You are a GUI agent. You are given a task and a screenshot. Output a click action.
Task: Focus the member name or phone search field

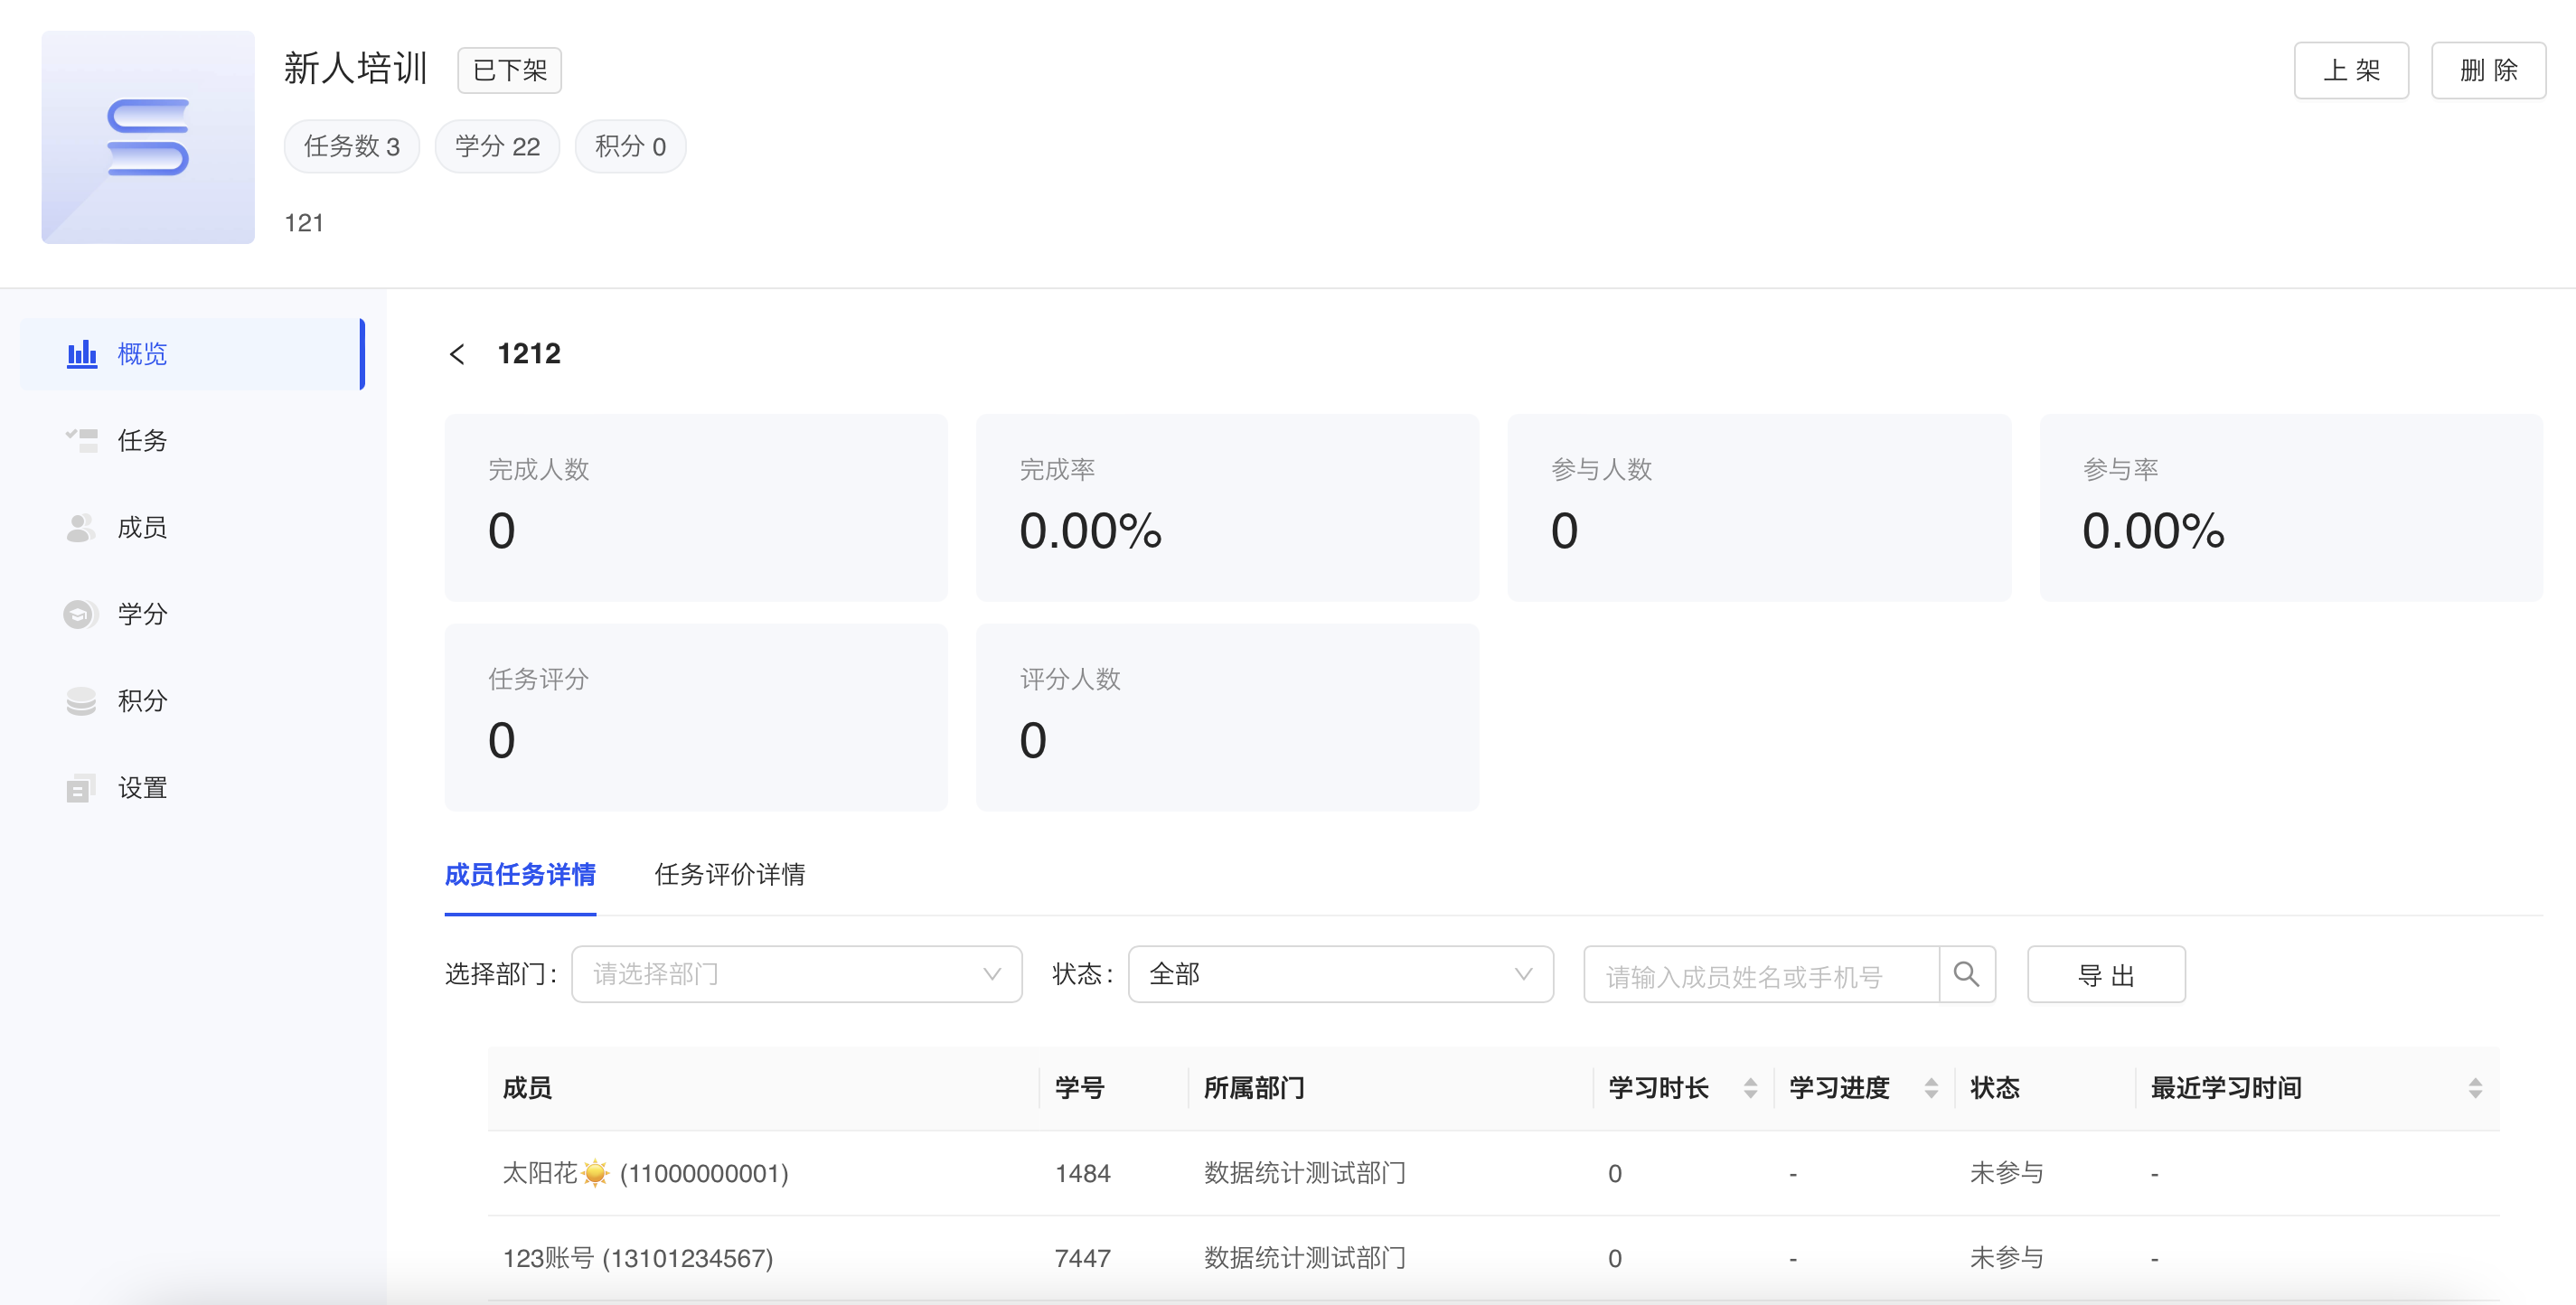(x=1762, y=974)
